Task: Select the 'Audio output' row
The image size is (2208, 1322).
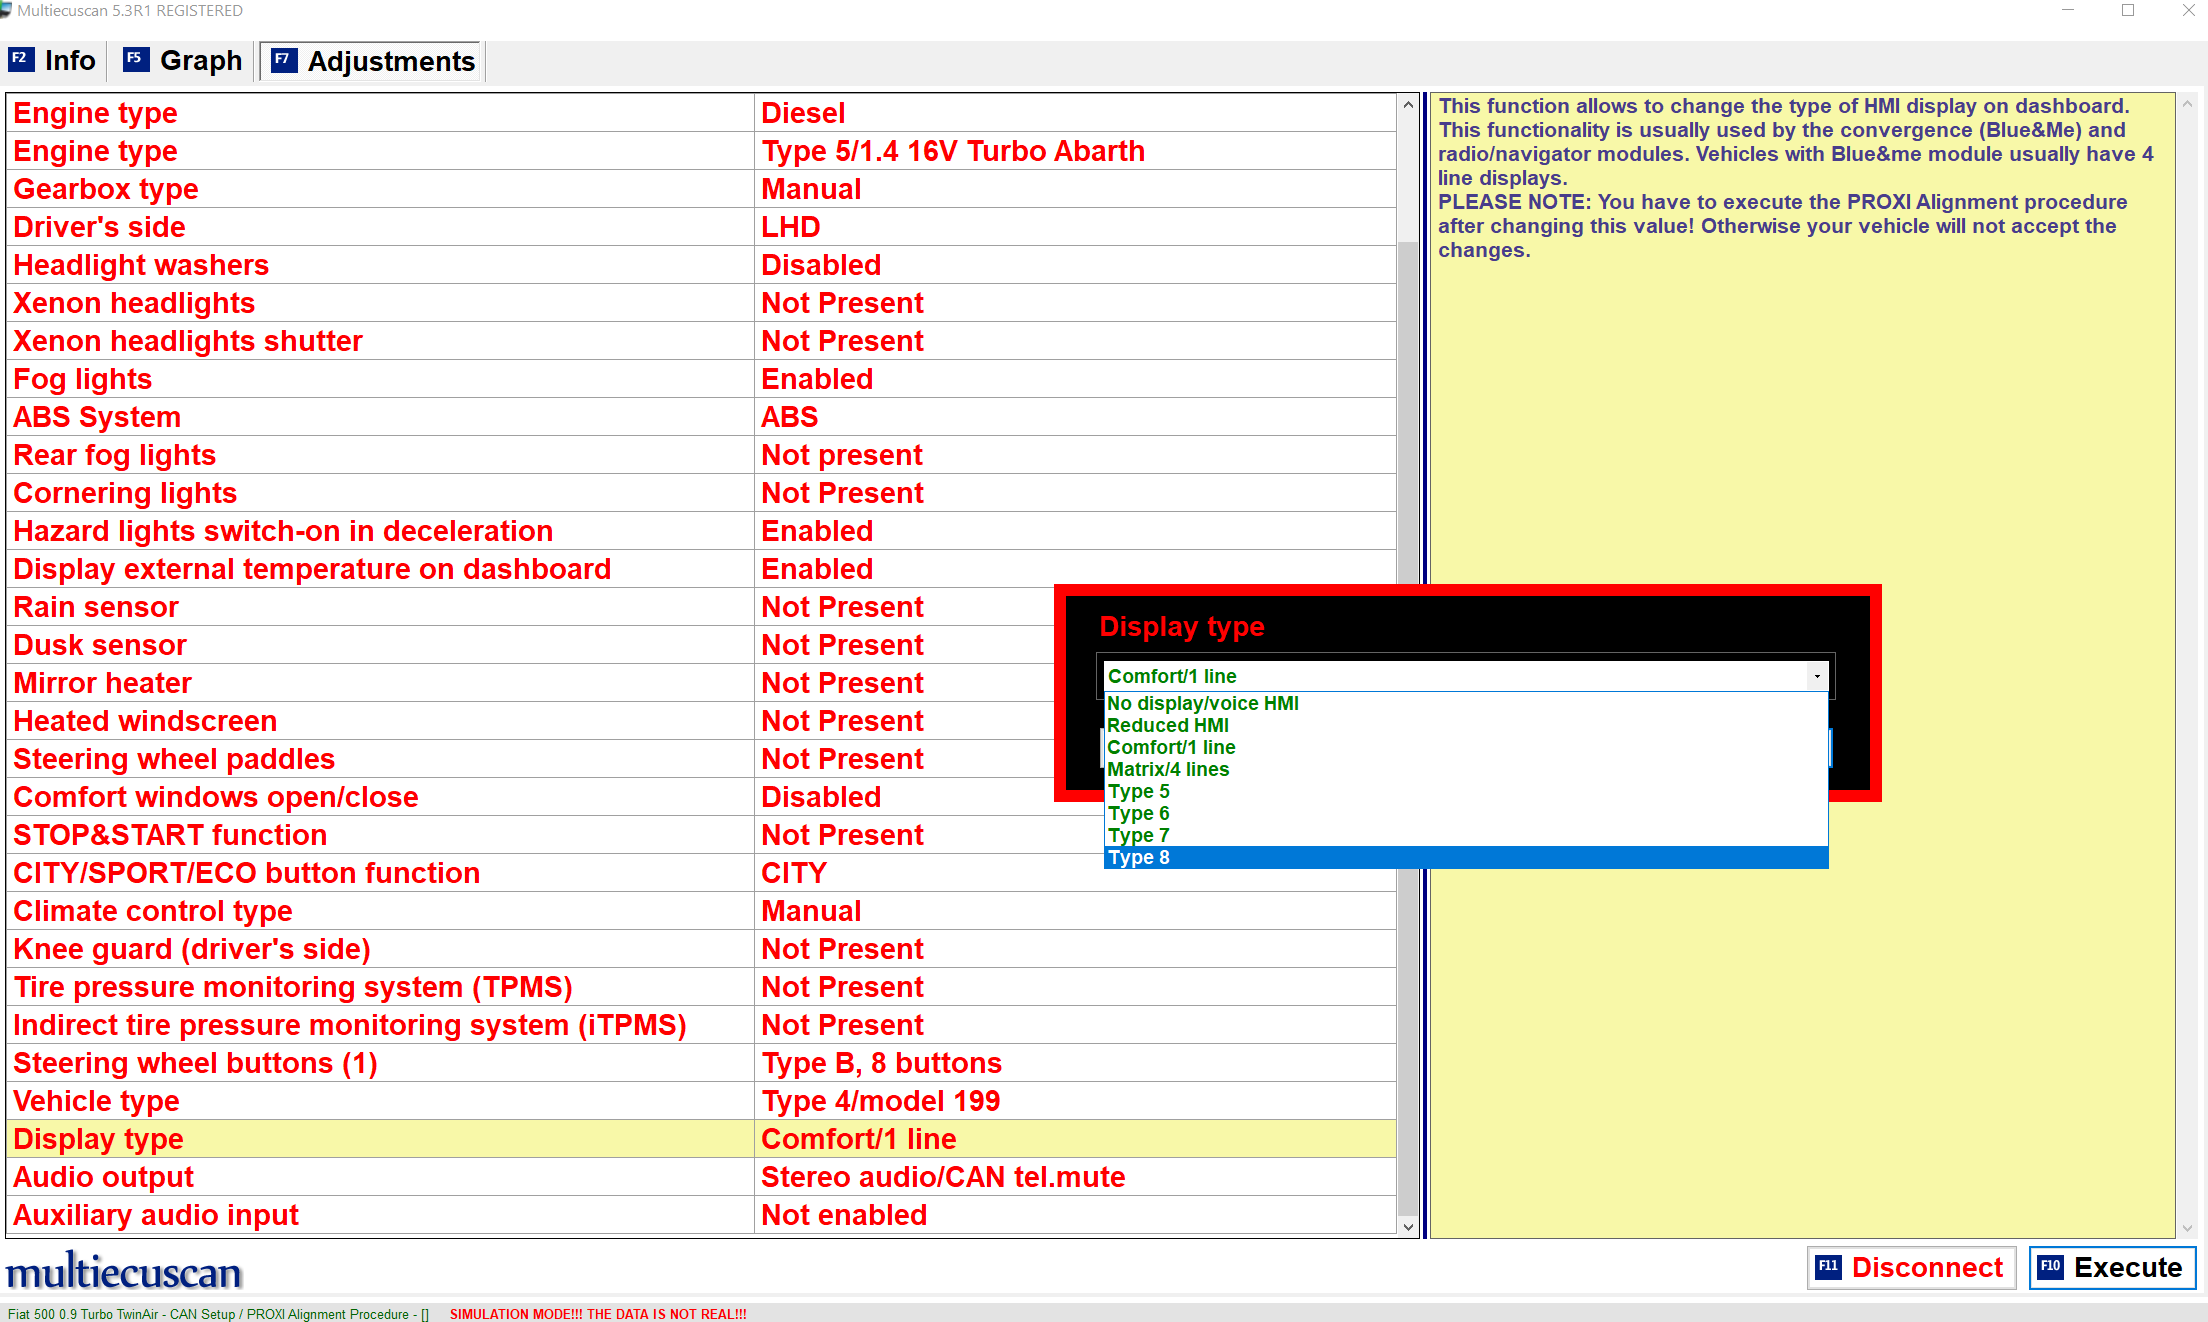Action: click(x=701, y=1177)
